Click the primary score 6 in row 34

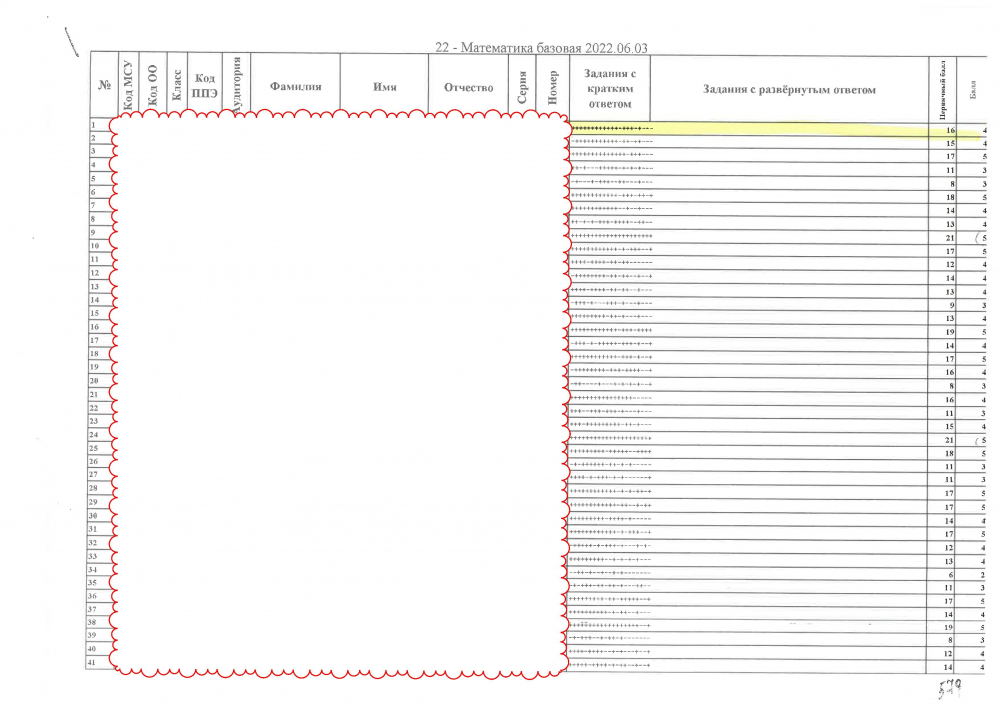click(950, 574)
